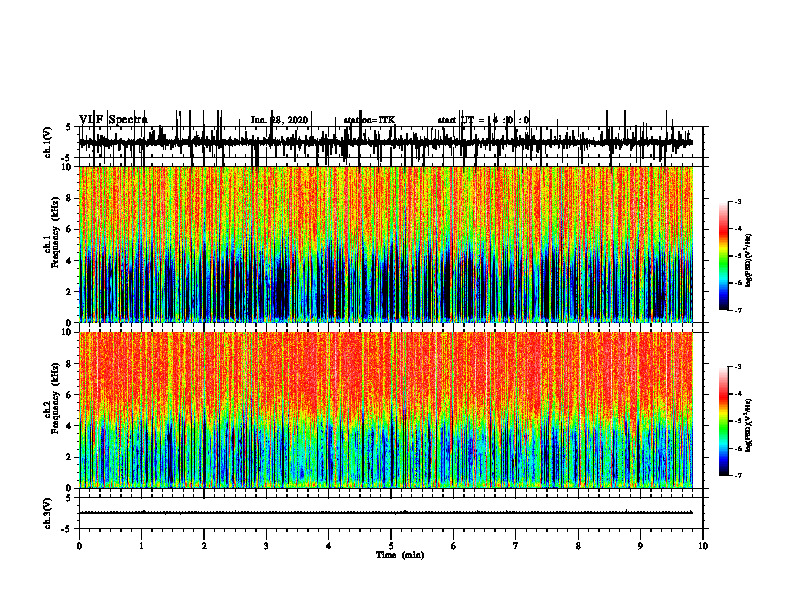Click the ch.1 spectrogram color bar
Screen dimensions: 792x612
tap(724, 256)
